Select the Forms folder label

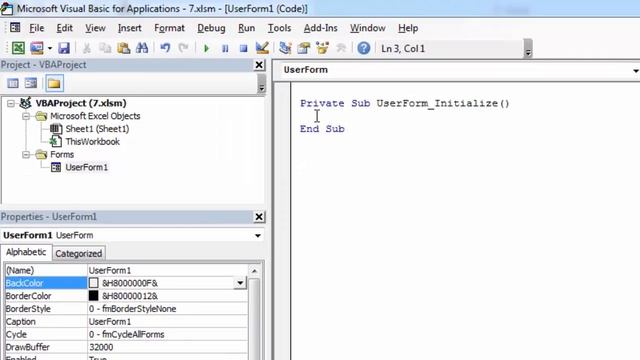click(x=62, y=155)
